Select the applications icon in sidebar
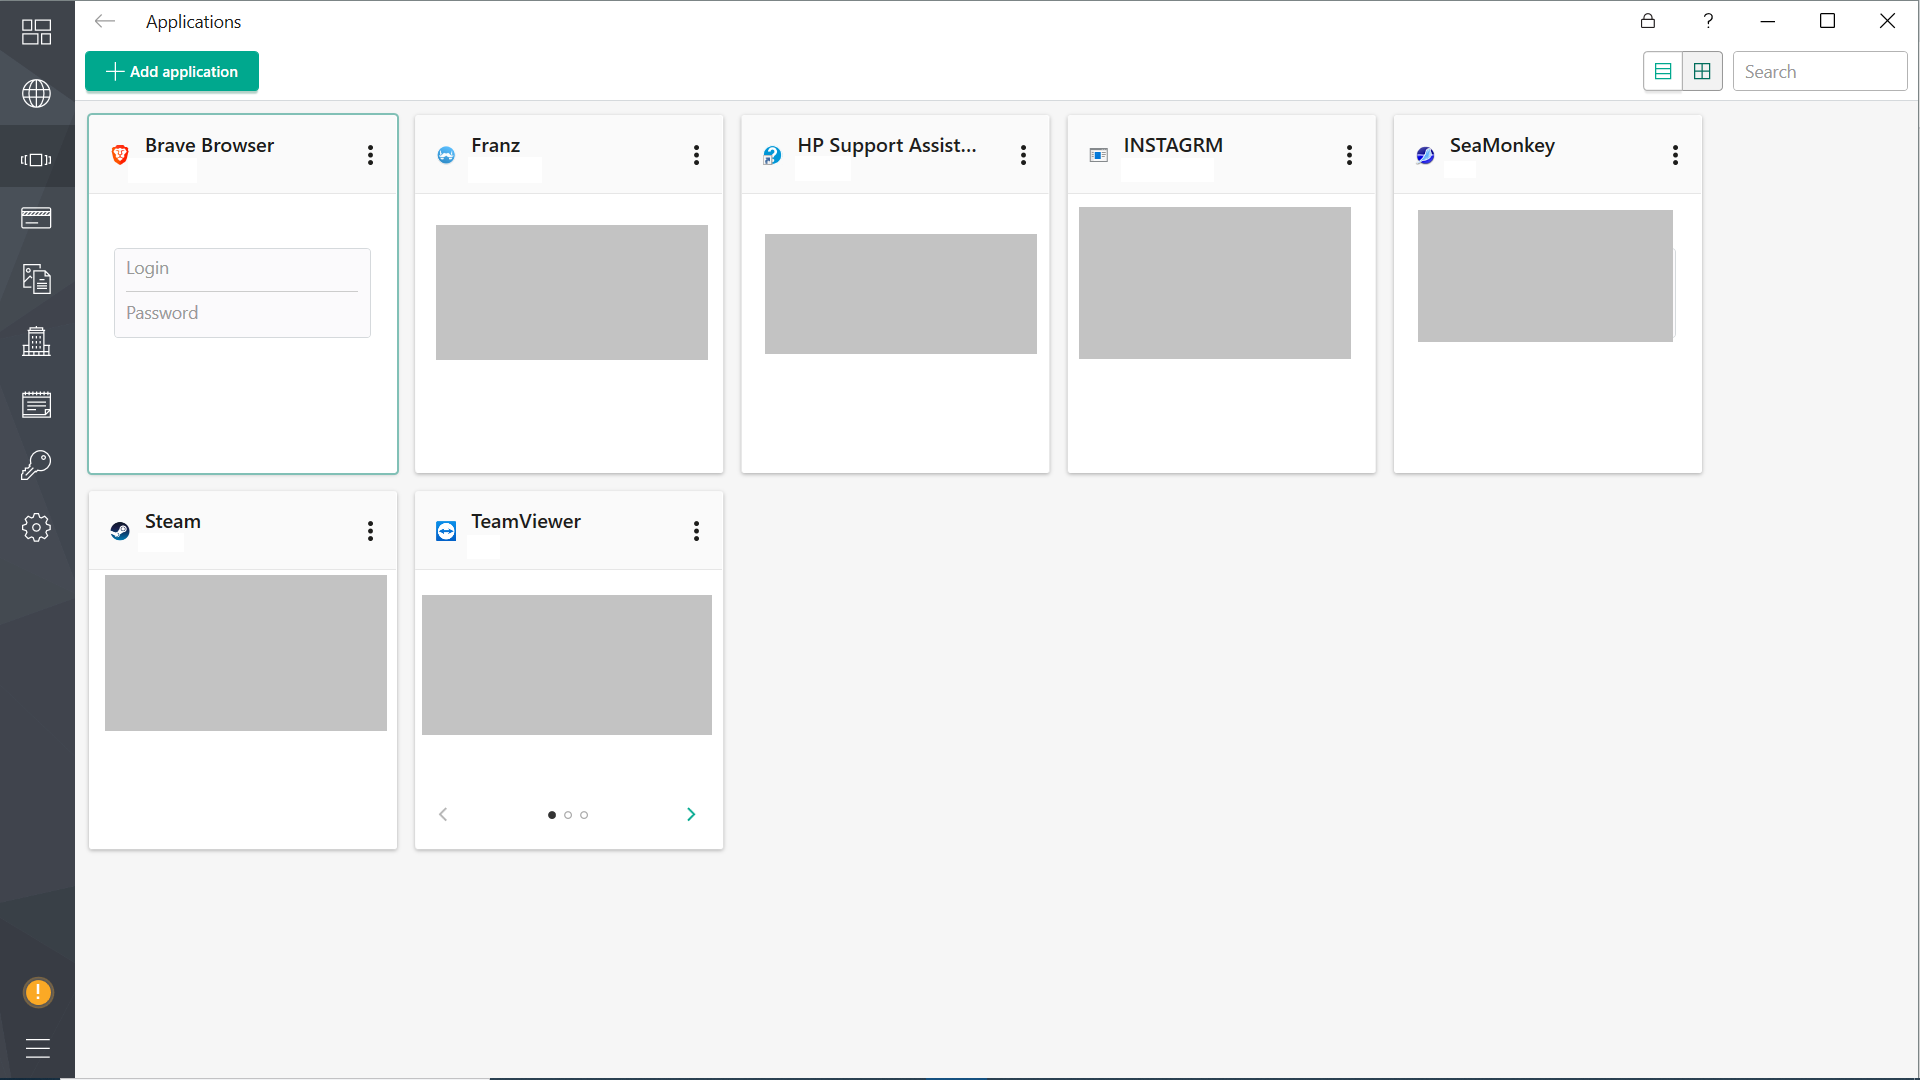Image resolution: width=1920 pixels, height=1080 pixels. (37, 160)
